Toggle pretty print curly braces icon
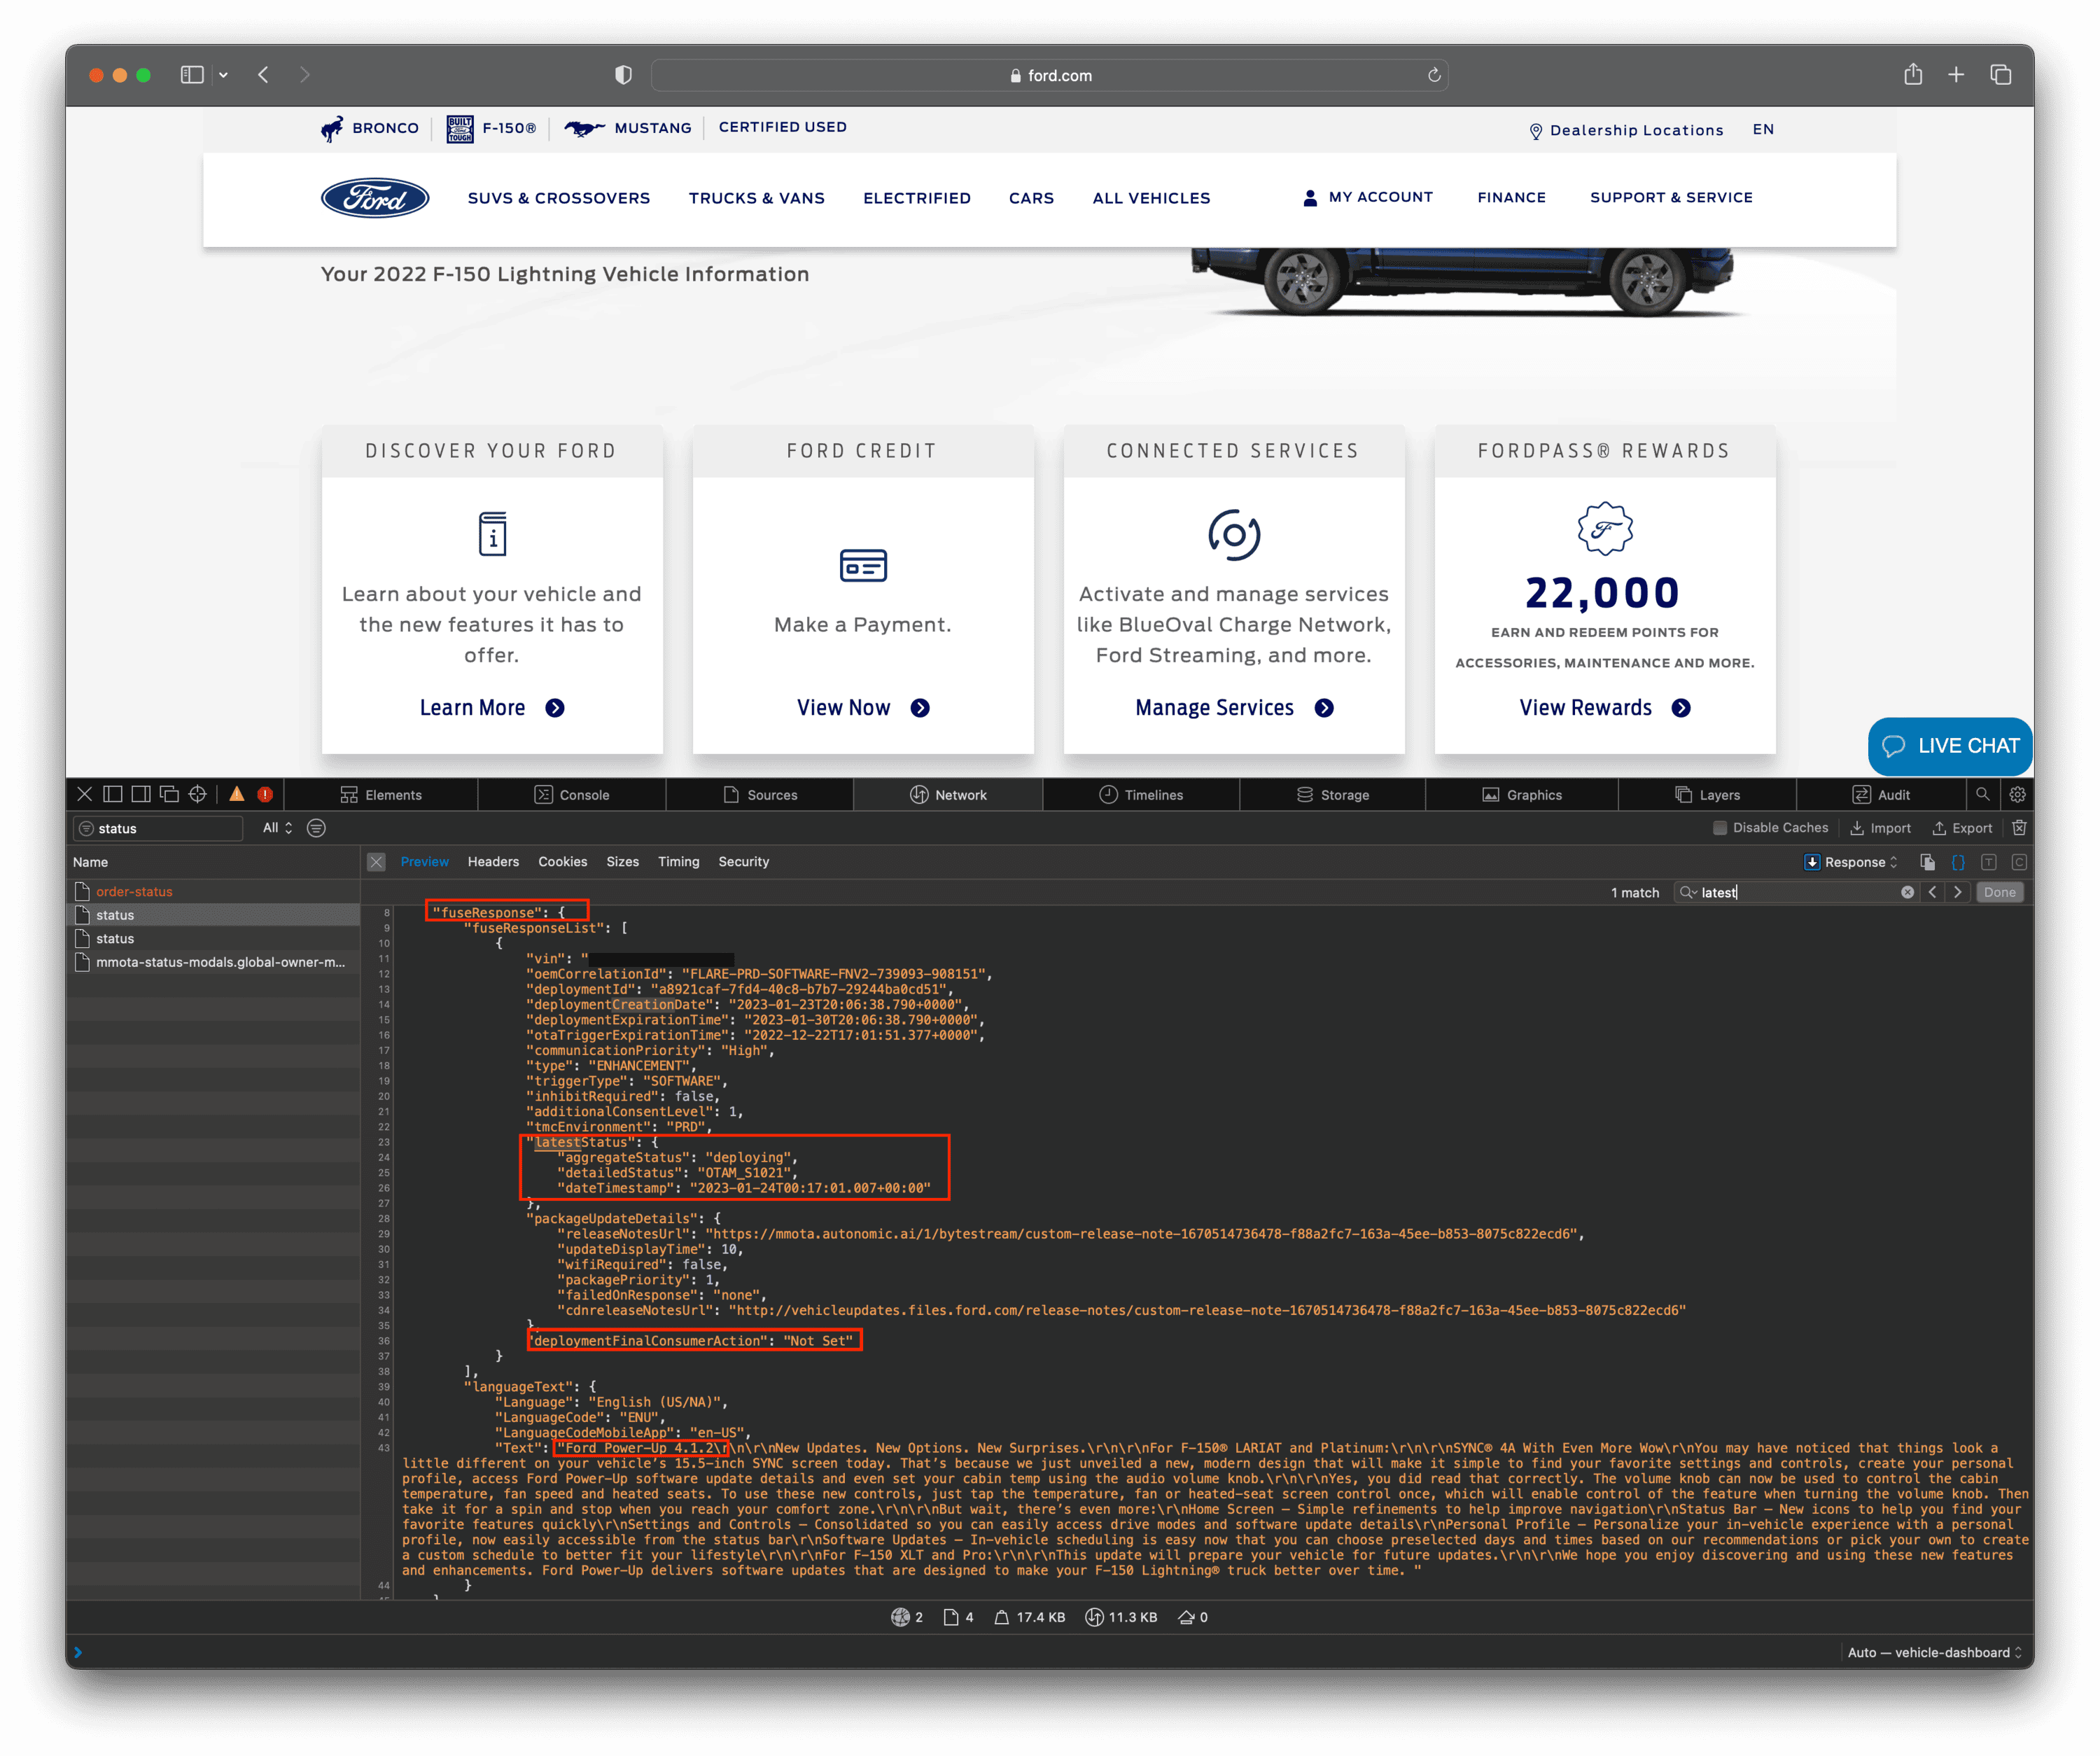 click(1958, 862)
